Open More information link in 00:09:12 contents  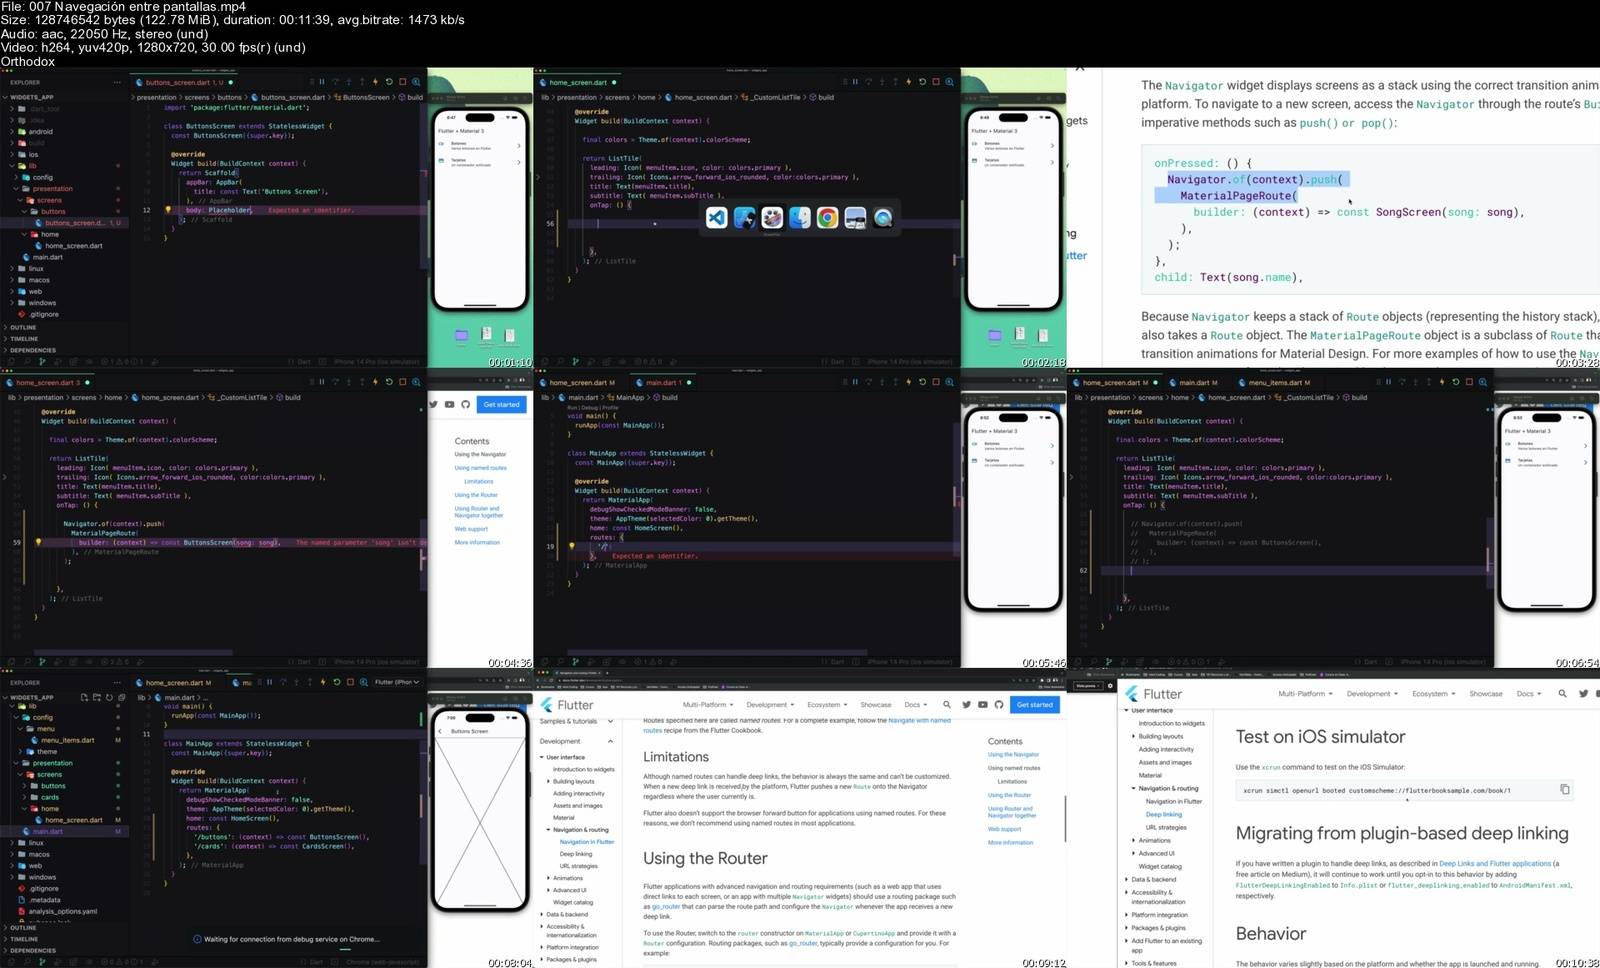(1010, 842)
